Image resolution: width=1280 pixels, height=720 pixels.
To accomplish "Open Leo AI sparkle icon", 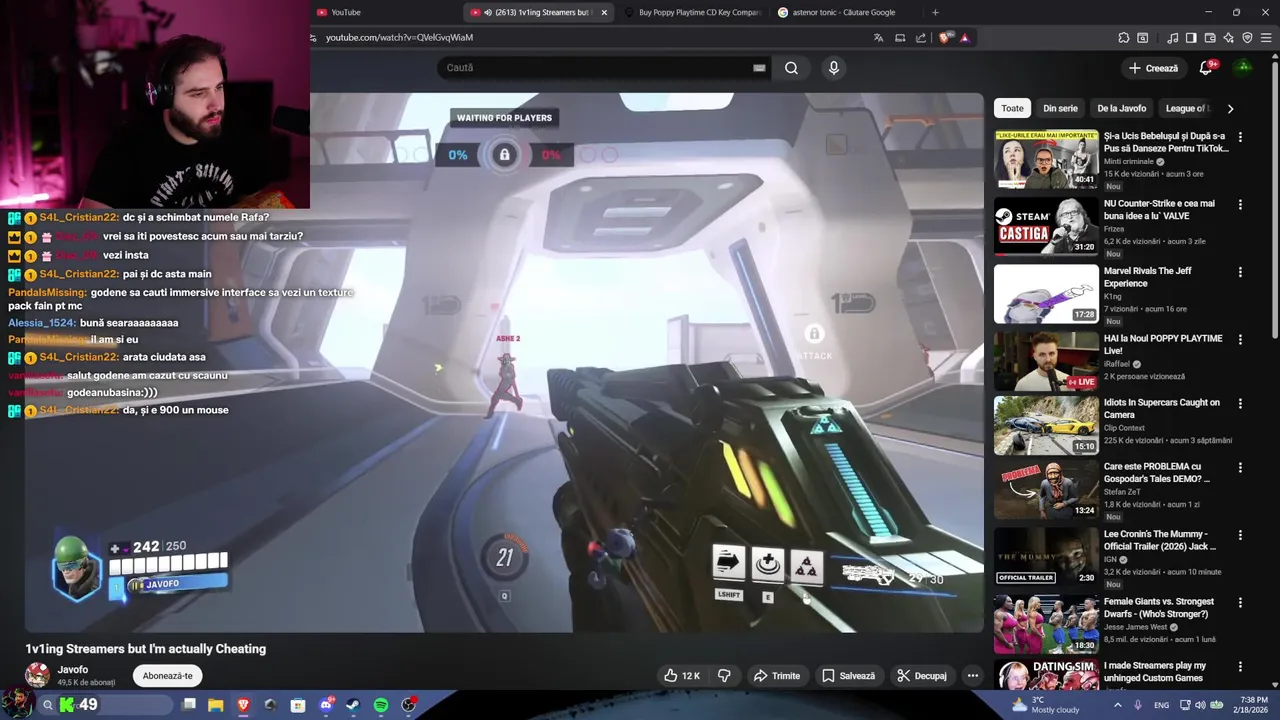I will (1228, 38).
